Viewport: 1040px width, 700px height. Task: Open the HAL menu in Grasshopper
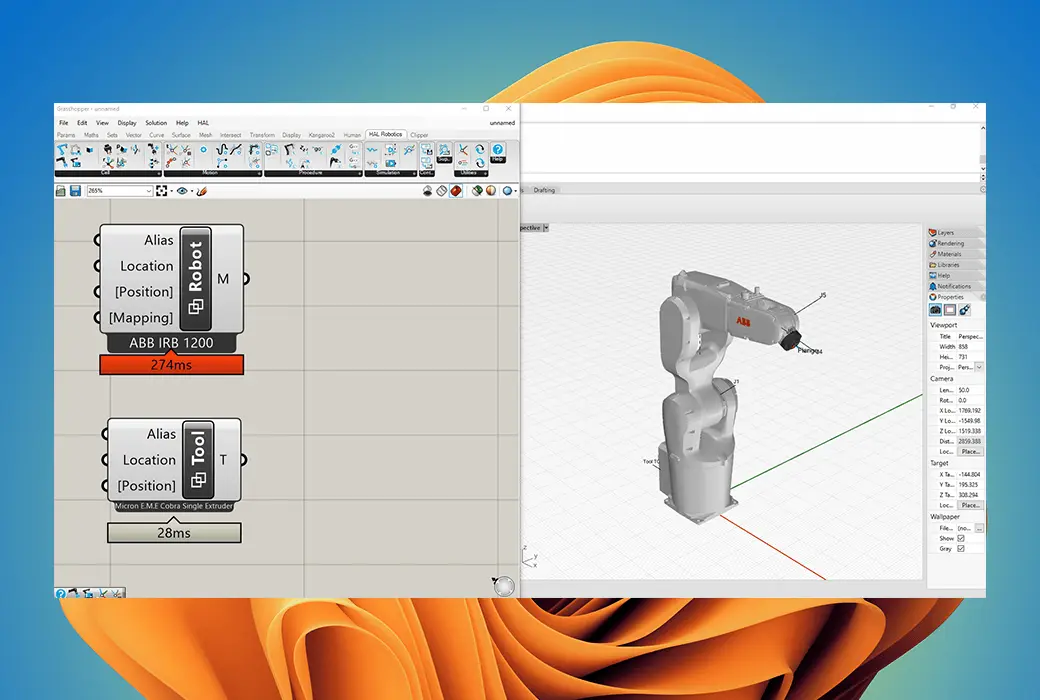[203, 123]
